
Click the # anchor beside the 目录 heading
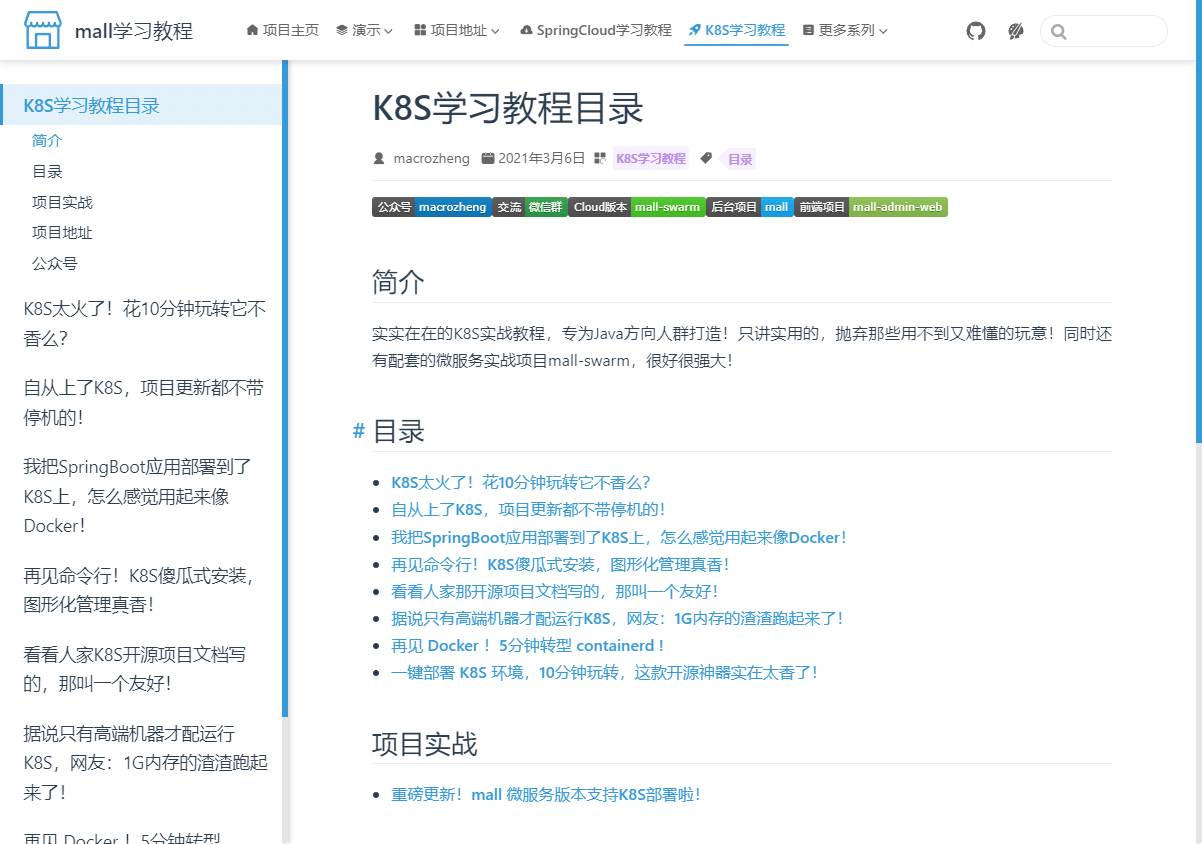tap(359, 431)
